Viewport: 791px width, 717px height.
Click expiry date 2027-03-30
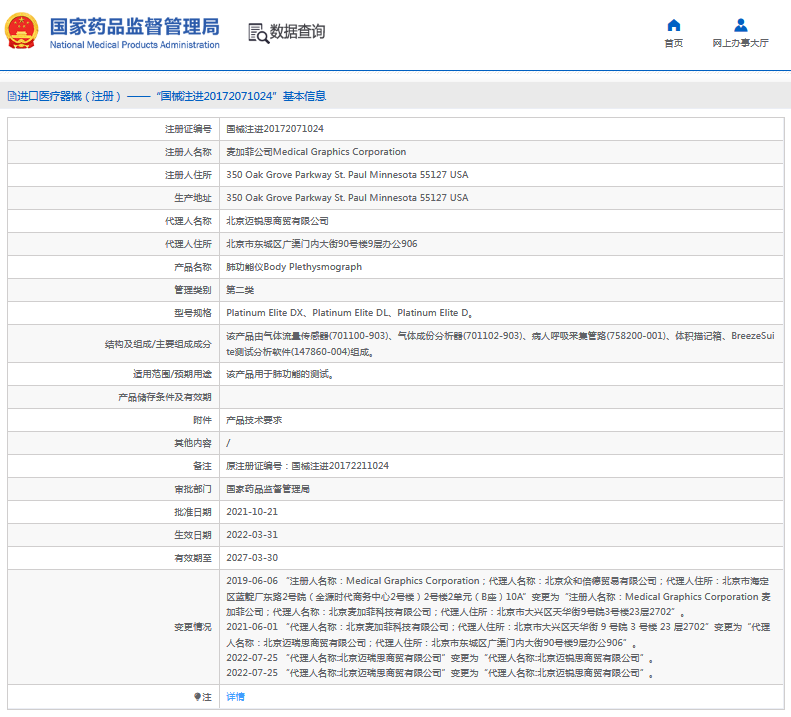pos(252,558)
